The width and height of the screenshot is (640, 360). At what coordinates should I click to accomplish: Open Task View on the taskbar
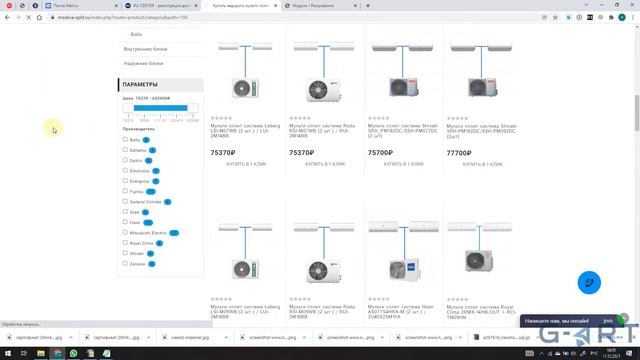pos(24,353)
